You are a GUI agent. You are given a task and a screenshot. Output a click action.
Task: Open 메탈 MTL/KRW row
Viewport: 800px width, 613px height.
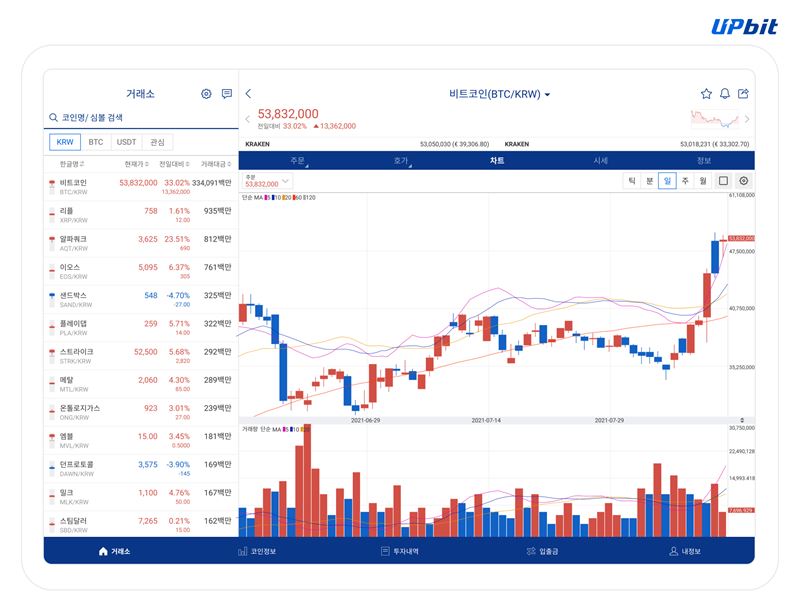[x=141, y=384]
